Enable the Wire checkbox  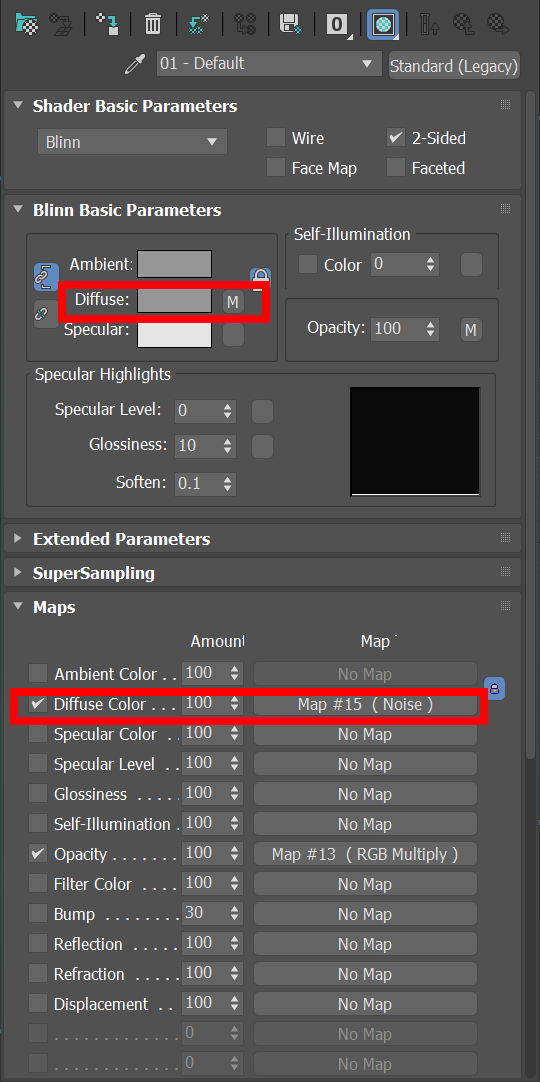[276, 137]
